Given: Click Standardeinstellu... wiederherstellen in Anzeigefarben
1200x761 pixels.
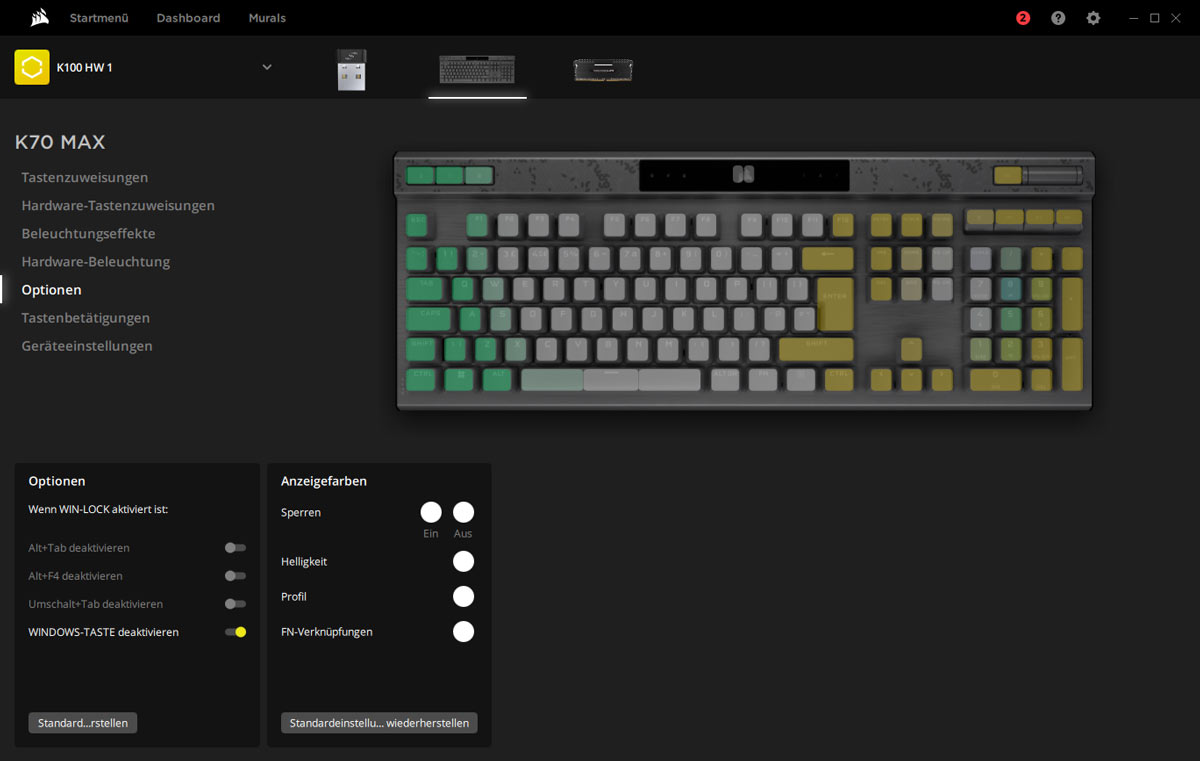Looking at the screenshot, I should coord(379,723).
